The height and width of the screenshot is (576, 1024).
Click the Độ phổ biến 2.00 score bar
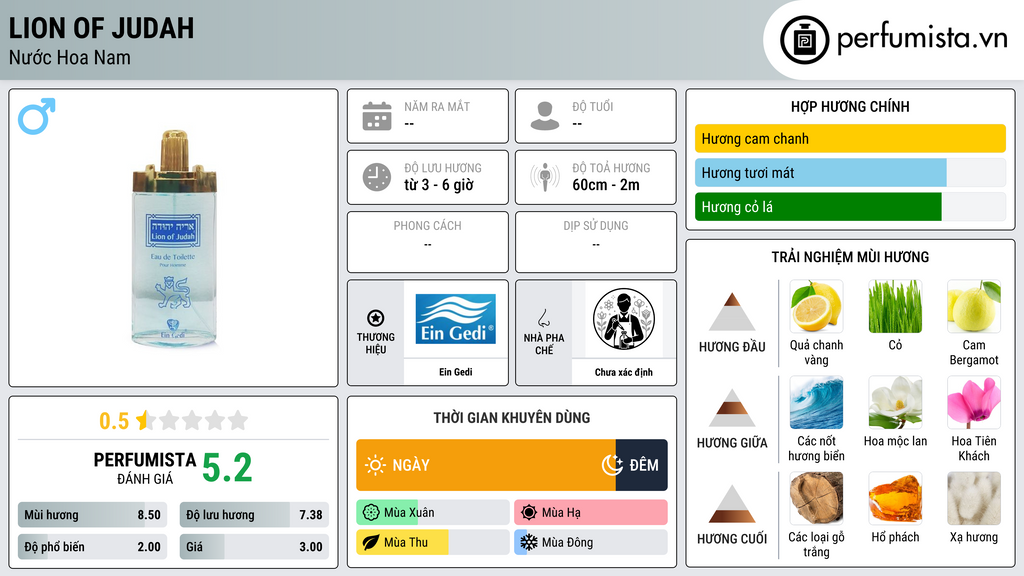coord(93,547)
